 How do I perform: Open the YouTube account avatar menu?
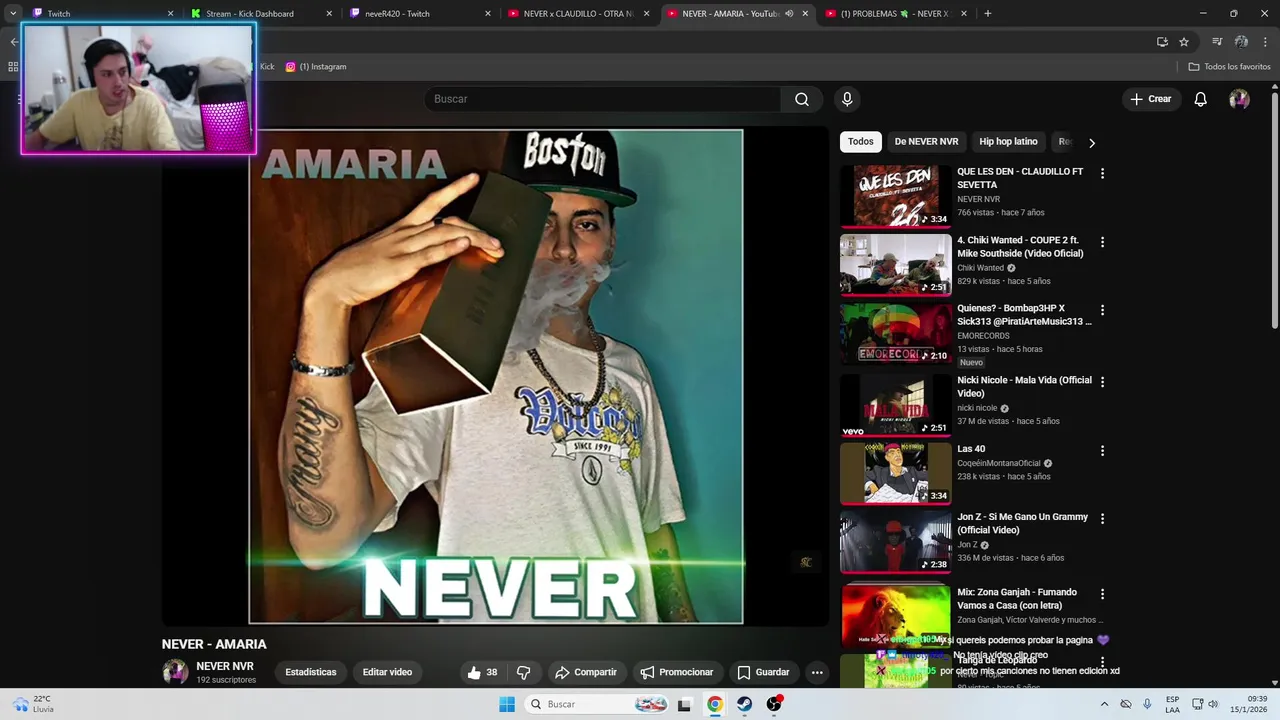pos(1239,99)
